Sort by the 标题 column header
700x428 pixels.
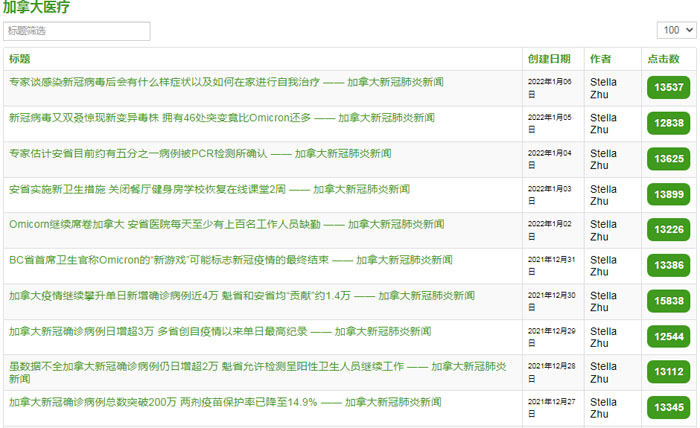coord(20,59)
